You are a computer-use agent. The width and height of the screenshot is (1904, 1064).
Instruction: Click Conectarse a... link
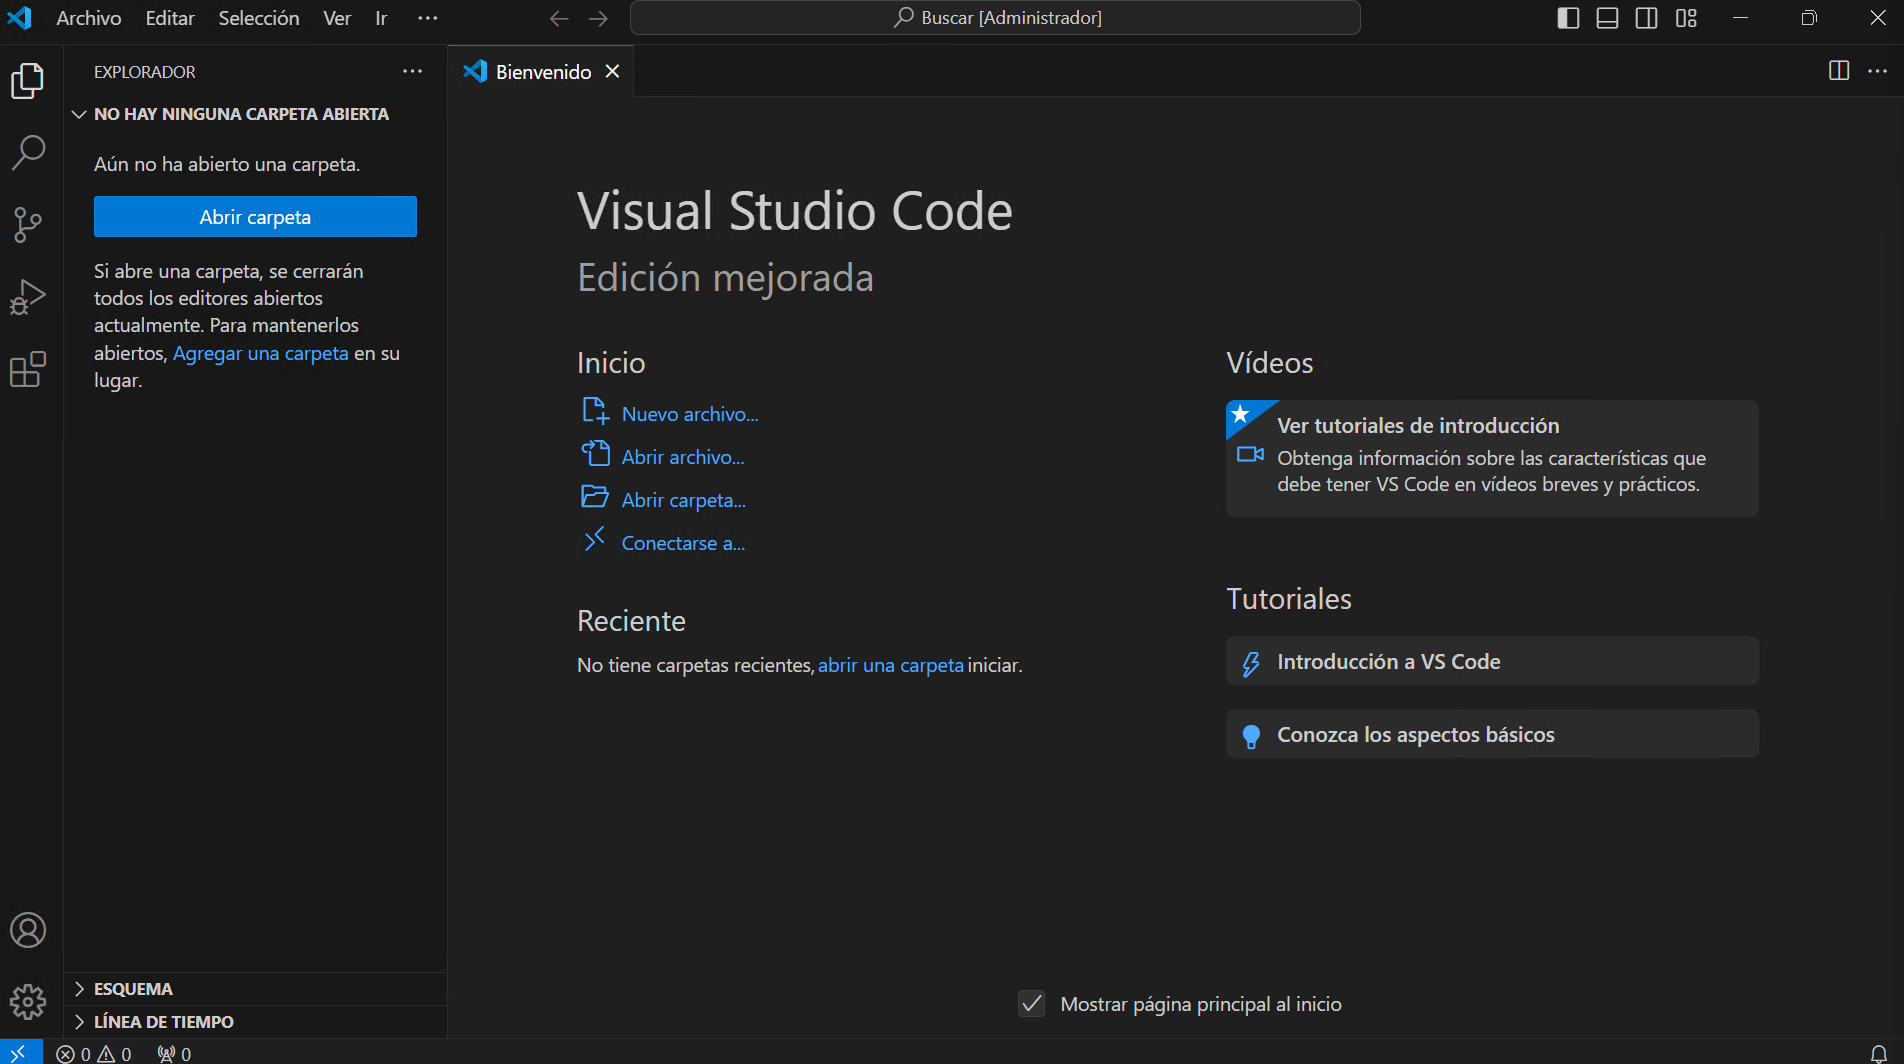click(x=683, y=543)
